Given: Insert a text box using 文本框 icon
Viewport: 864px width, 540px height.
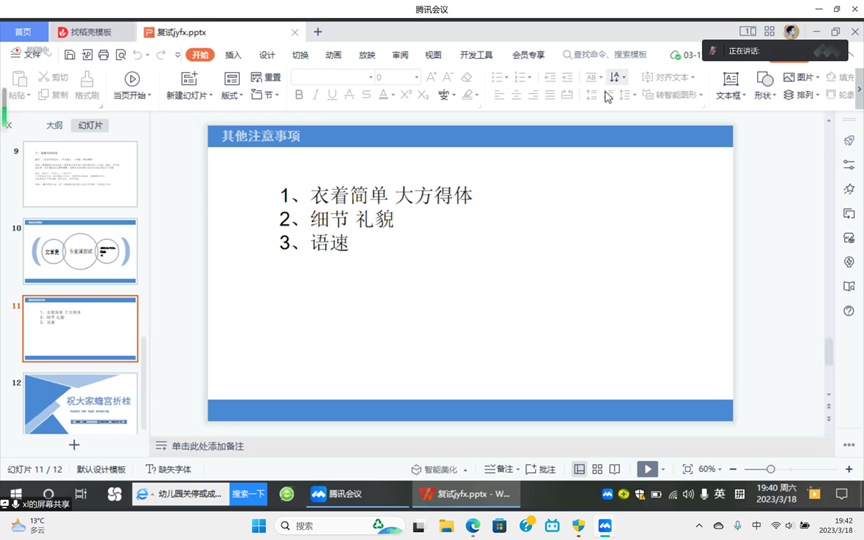Looking at the screenshot, I should [x=730, y=79].
